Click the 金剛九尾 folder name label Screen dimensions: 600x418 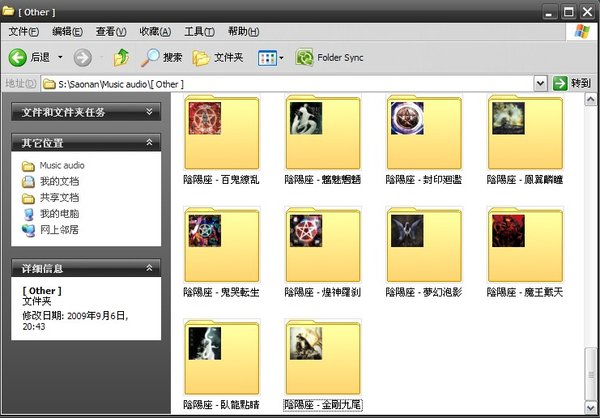[x=323, y=405]
